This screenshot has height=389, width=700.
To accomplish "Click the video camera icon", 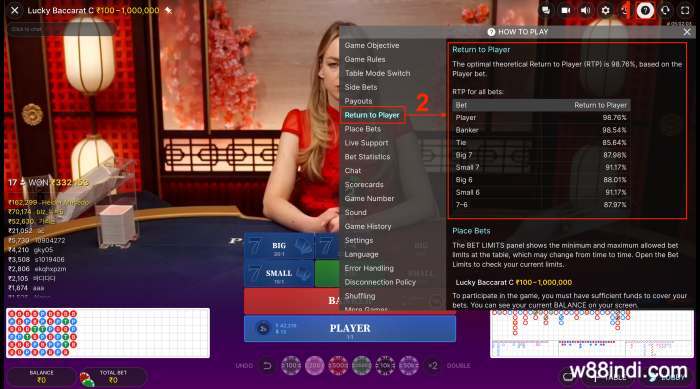I will (566, 10).
